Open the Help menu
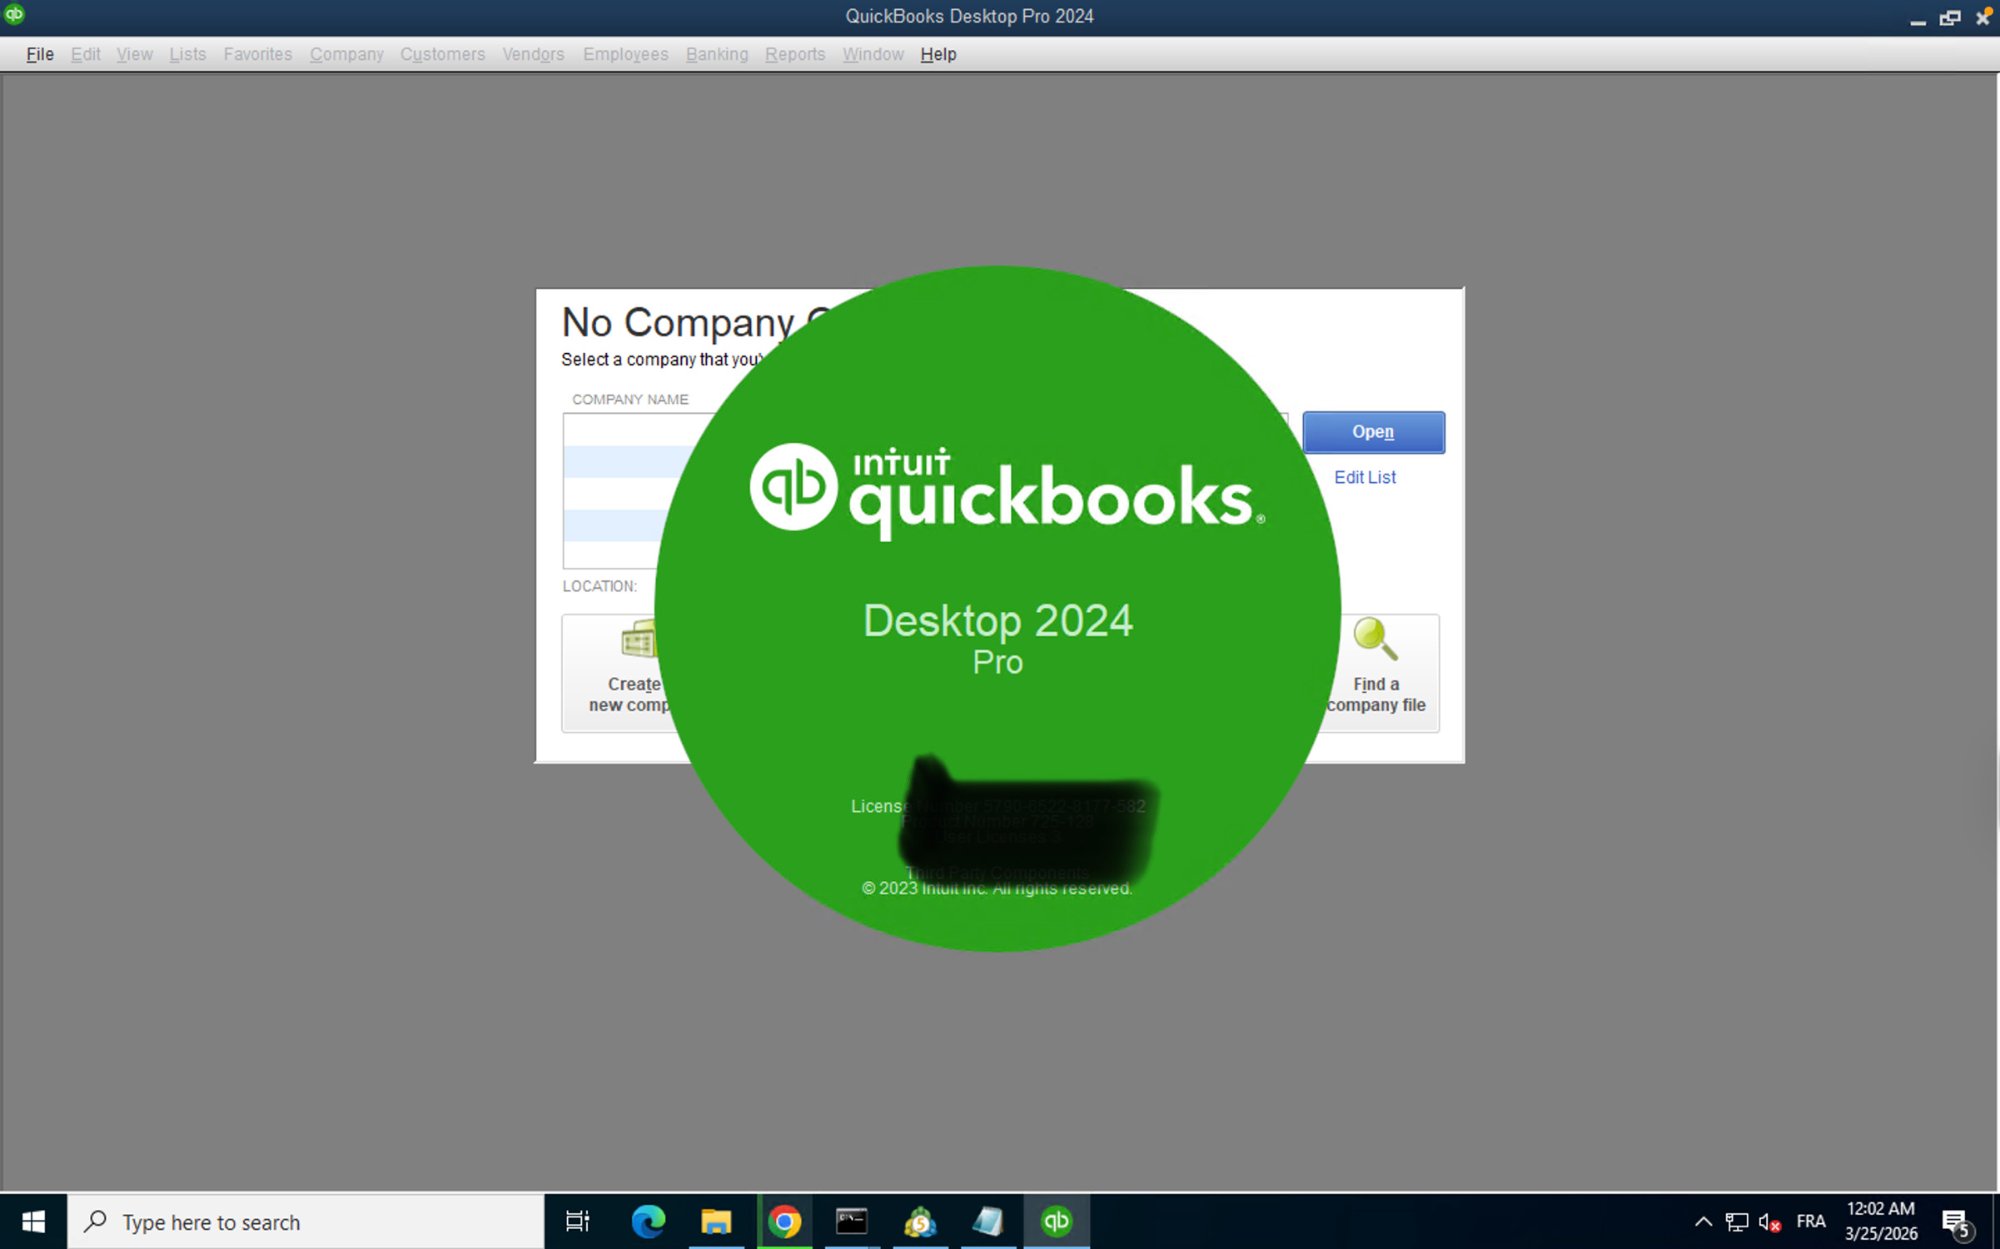Image resolution: width=2000 pixels, height=1249 pixels. point(937,54)
